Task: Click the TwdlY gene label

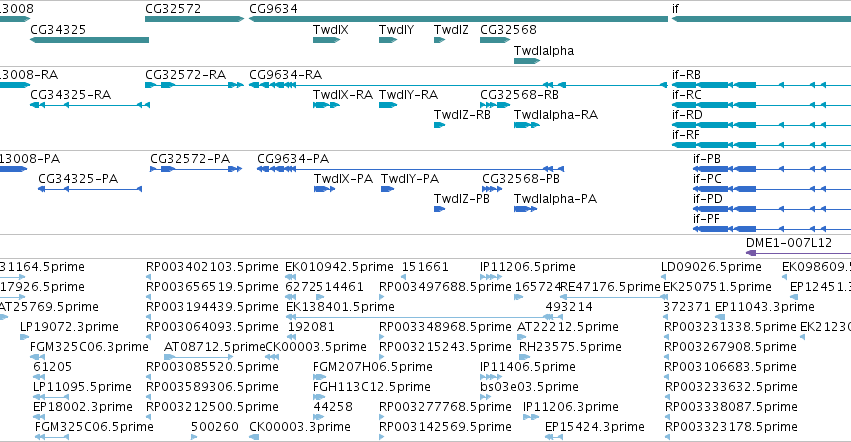Action: coord(396,30)
